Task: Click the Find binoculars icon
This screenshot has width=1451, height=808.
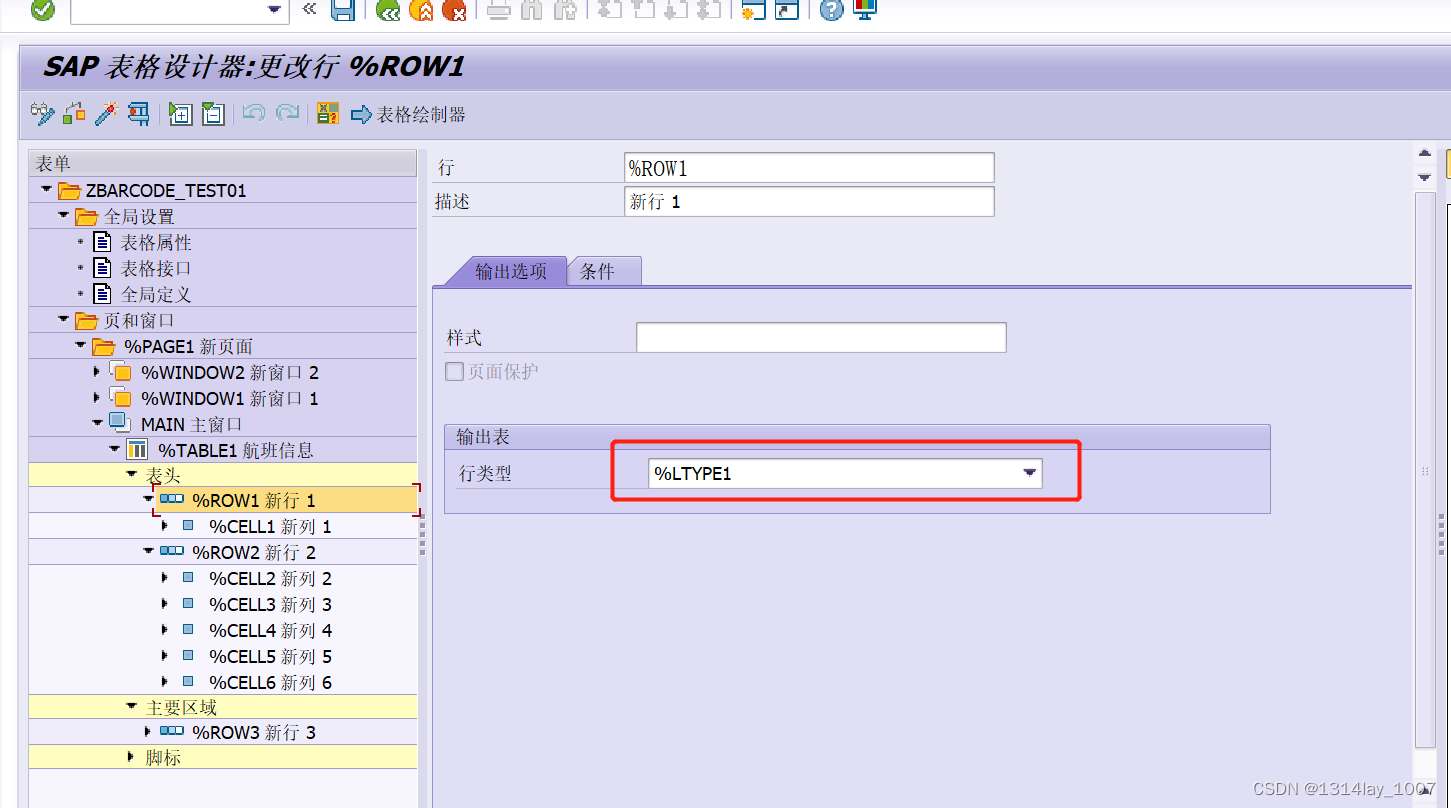Action: 532,10
